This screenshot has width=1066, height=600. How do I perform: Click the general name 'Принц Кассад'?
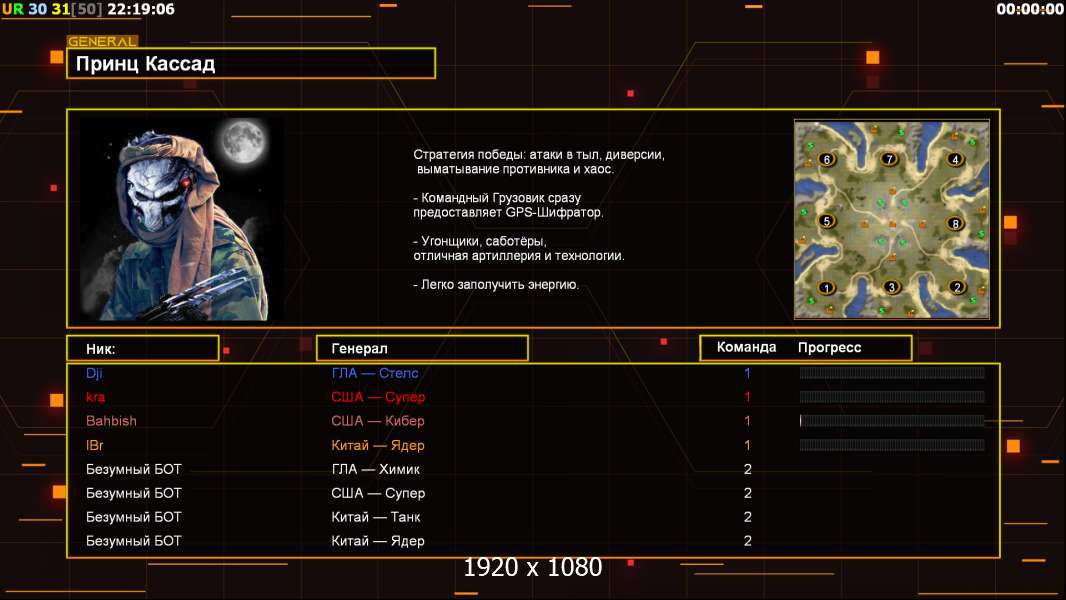point(145,64)
